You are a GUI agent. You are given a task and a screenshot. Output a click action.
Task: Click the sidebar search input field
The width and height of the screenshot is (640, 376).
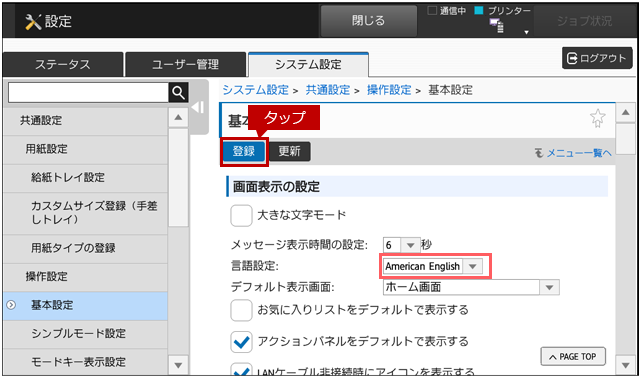[88, 93]
